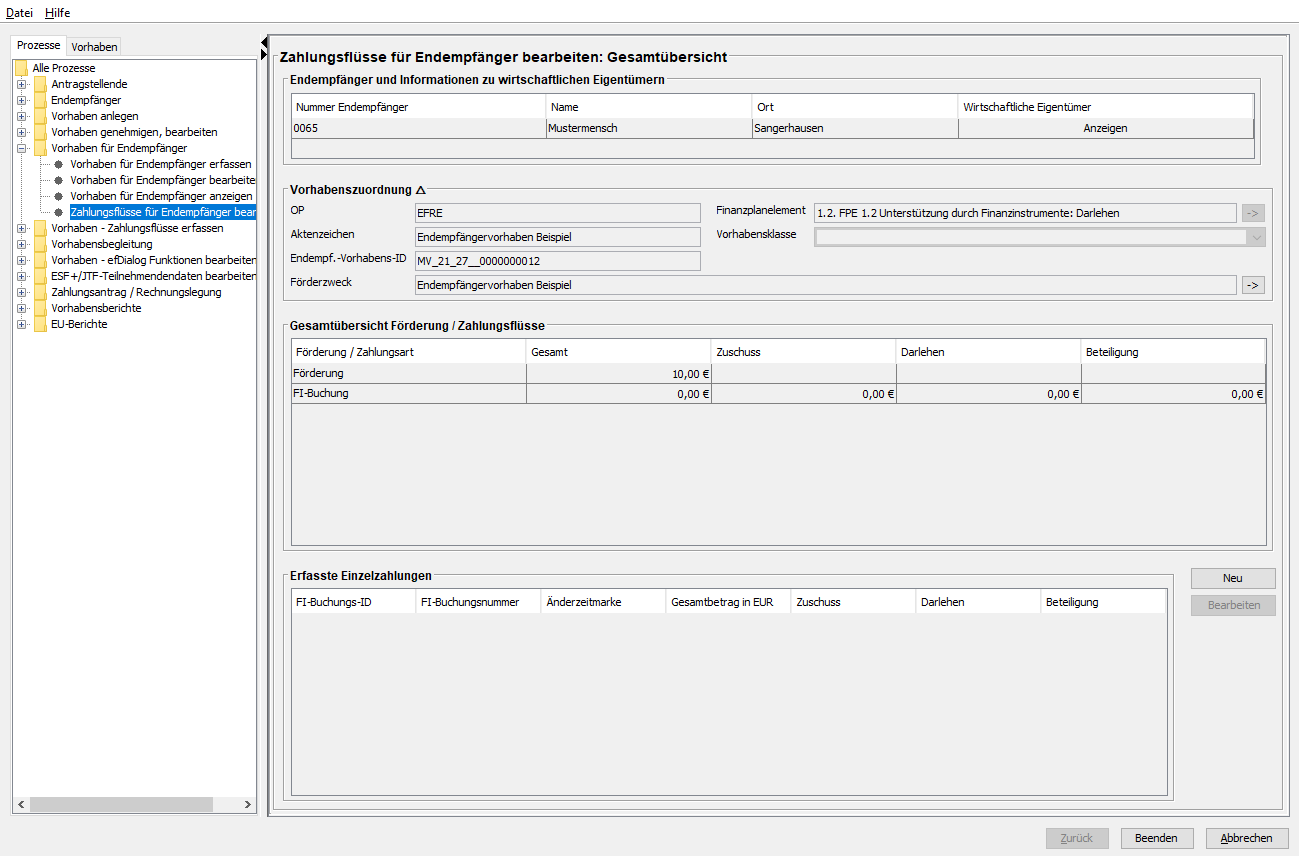Switch to the Prozesse tab
Viewport: 1299px width, 856px height.
[x=39, y=46]
